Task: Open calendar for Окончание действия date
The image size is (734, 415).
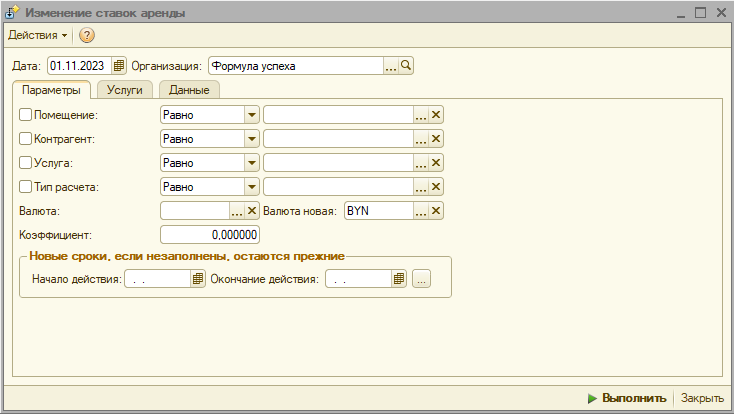Action: (x=398, y=280)
